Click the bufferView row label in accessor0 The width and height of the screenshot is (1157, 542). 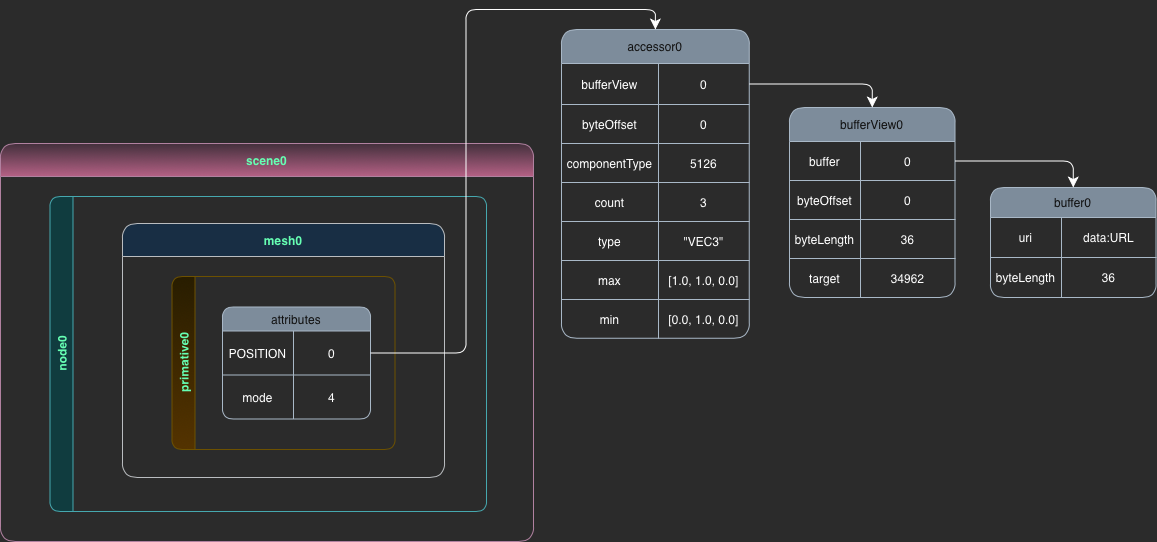point(609,85)
